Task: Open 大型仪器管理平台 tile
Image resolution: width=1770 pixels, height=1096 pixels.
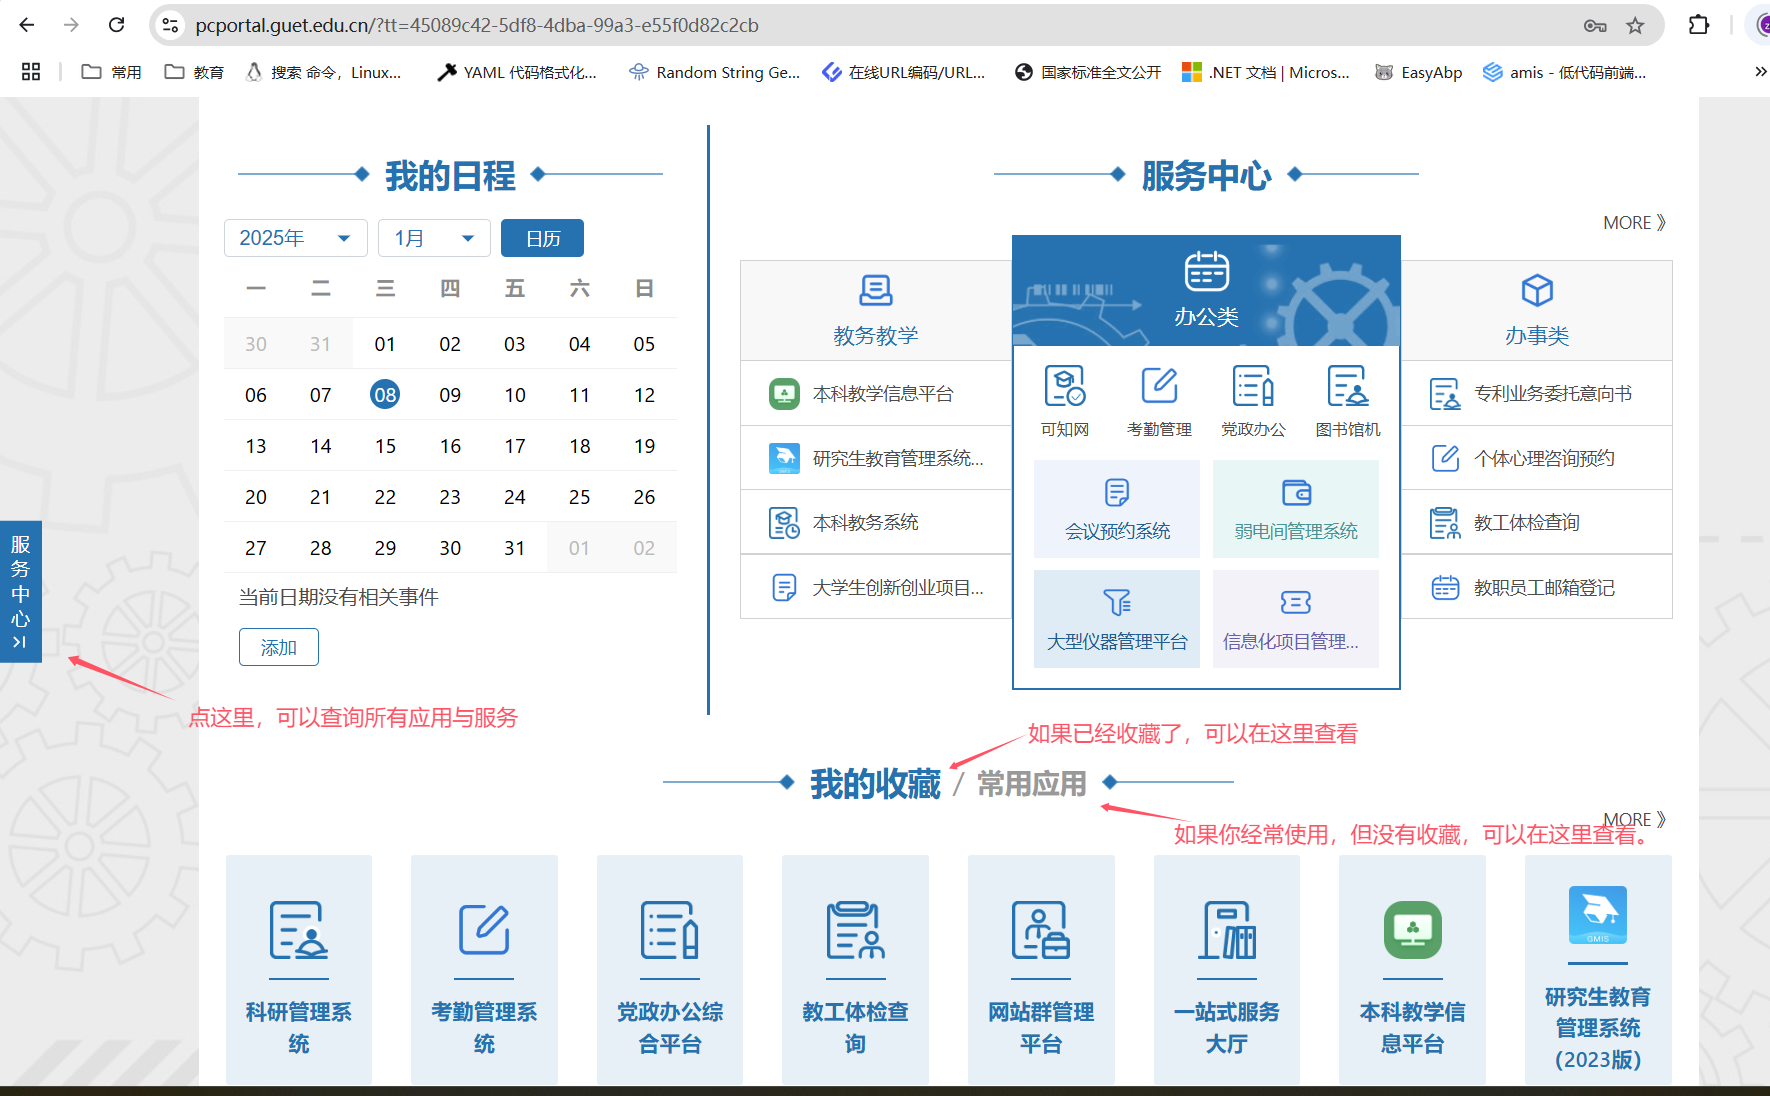Action: [1117, 619]
